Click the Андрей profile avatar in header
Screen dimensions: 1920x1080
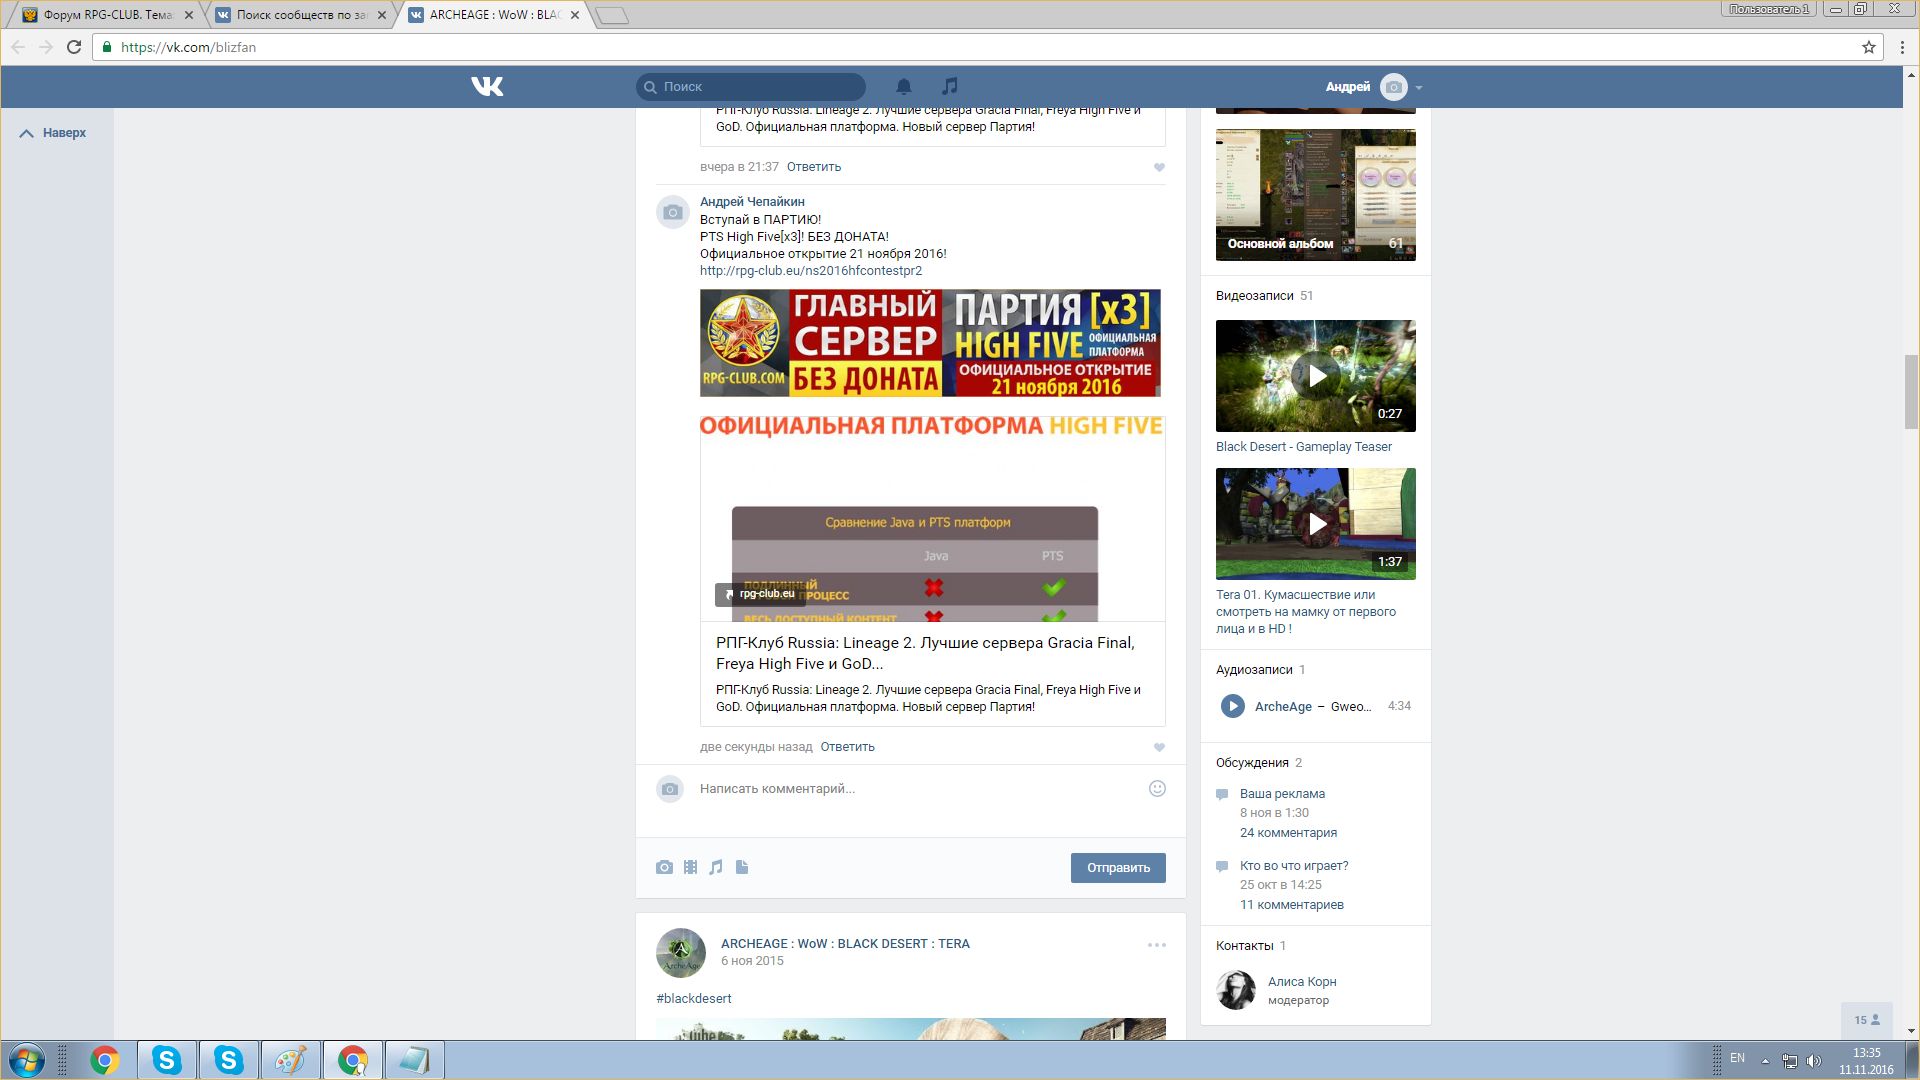coord(1393,87)
